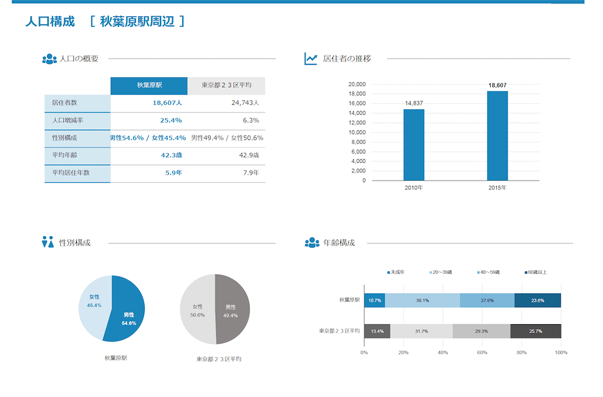Click the 2010年 bar in the chart
The width and height of the screenshot is (603, 397).
click(x=414, y=145)
